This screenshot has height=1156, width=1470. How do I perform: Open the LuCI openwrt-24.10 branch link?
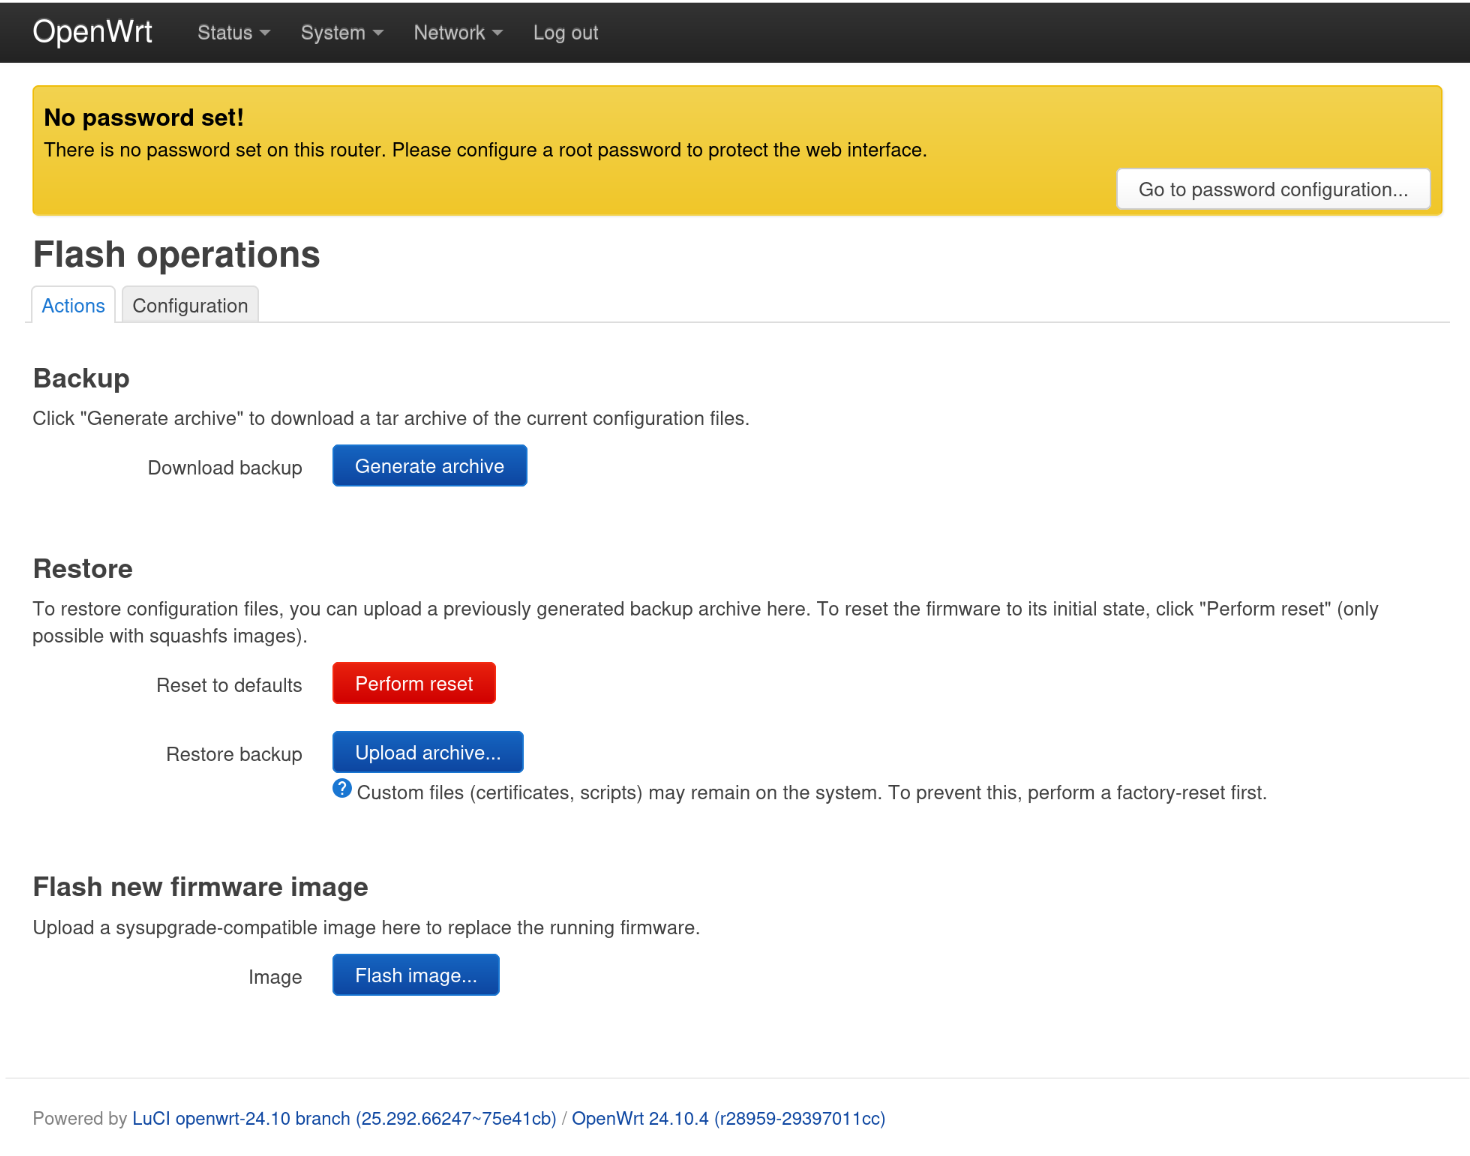click(x=344, y=1119)
